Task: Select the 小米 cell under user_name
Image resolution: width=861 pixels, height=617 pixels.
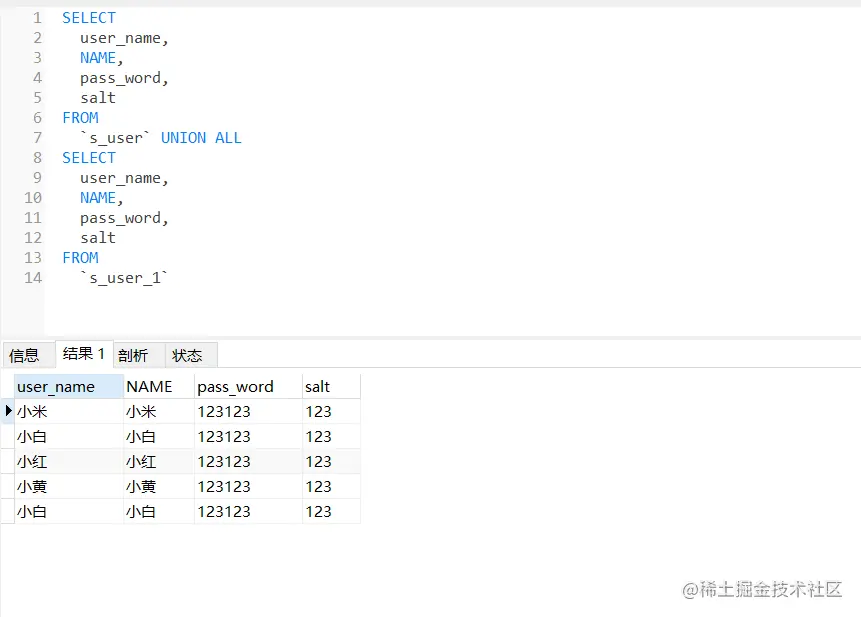Action: pos(33,411)
